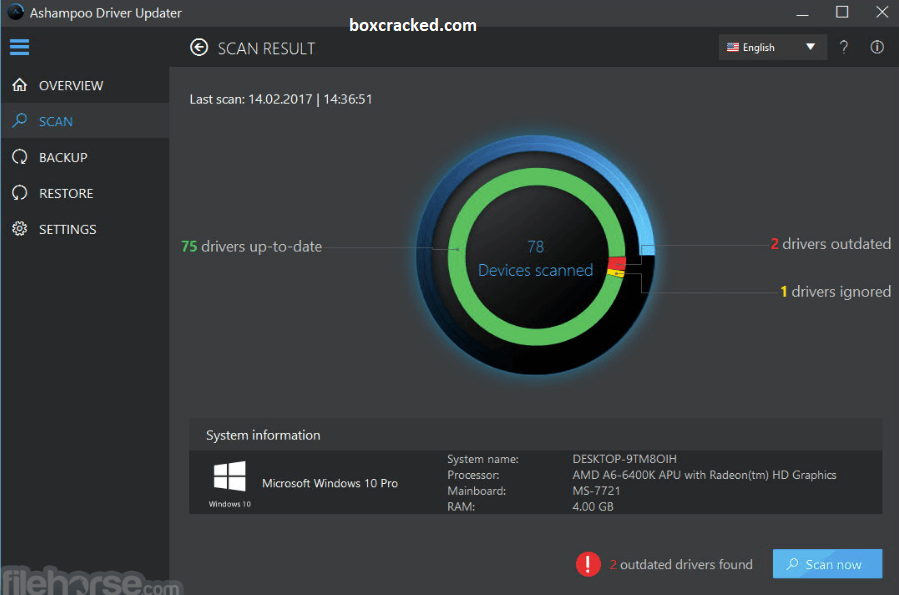Click the '1 drivers ignored' label
Screen dimensions: 899x595
click(x=836, y=291)
